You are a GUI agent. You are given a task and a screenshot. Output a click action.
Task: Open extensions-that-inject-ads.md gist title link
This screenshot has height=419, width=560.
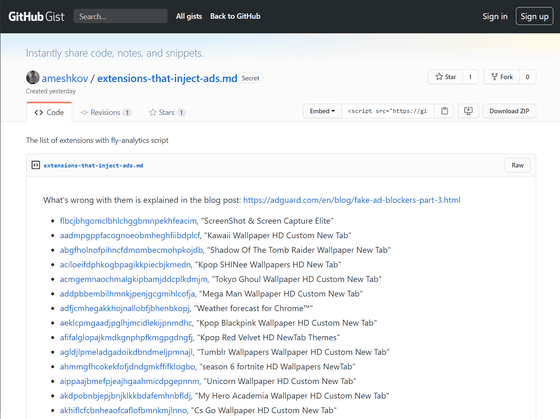click(x=167, y=78)
